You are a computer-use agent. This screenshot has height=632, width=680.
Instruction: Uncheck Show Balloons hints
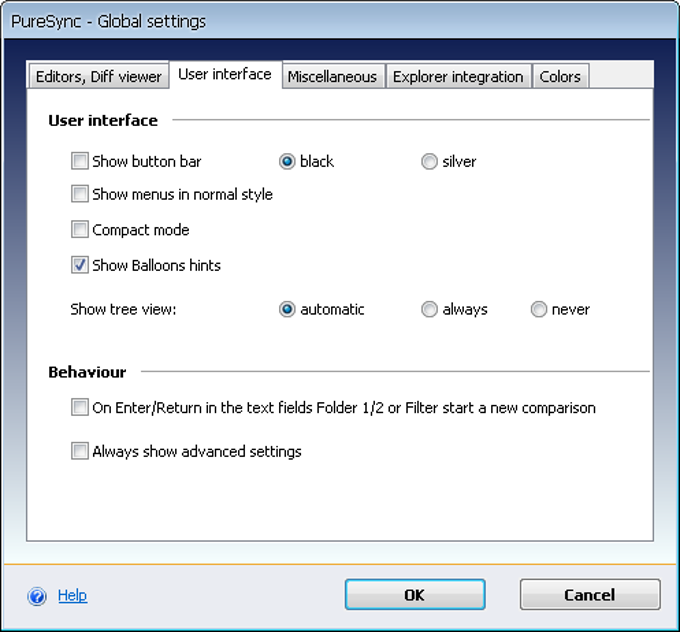click(x=80, y=265)
